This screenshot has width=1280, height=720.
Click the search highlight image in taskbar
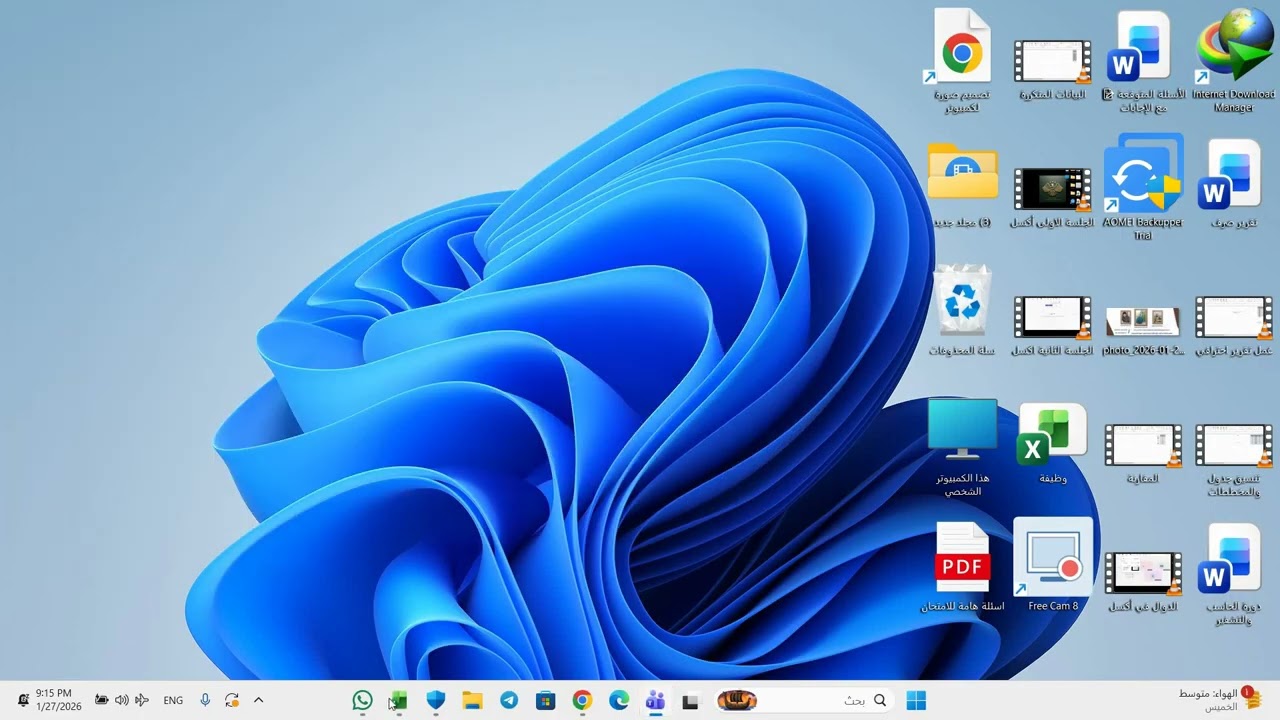736,701
